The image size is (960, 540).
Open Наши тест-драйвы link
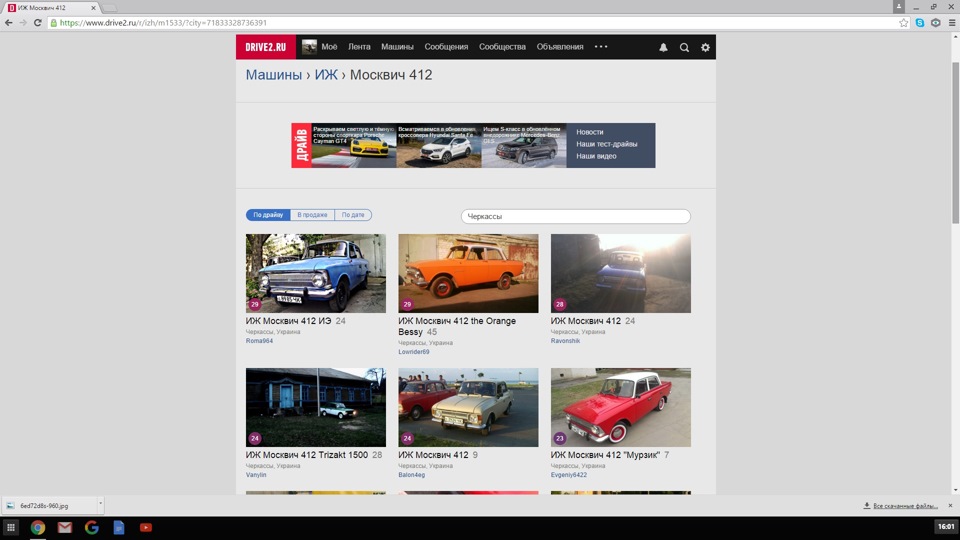pos(607,144)
